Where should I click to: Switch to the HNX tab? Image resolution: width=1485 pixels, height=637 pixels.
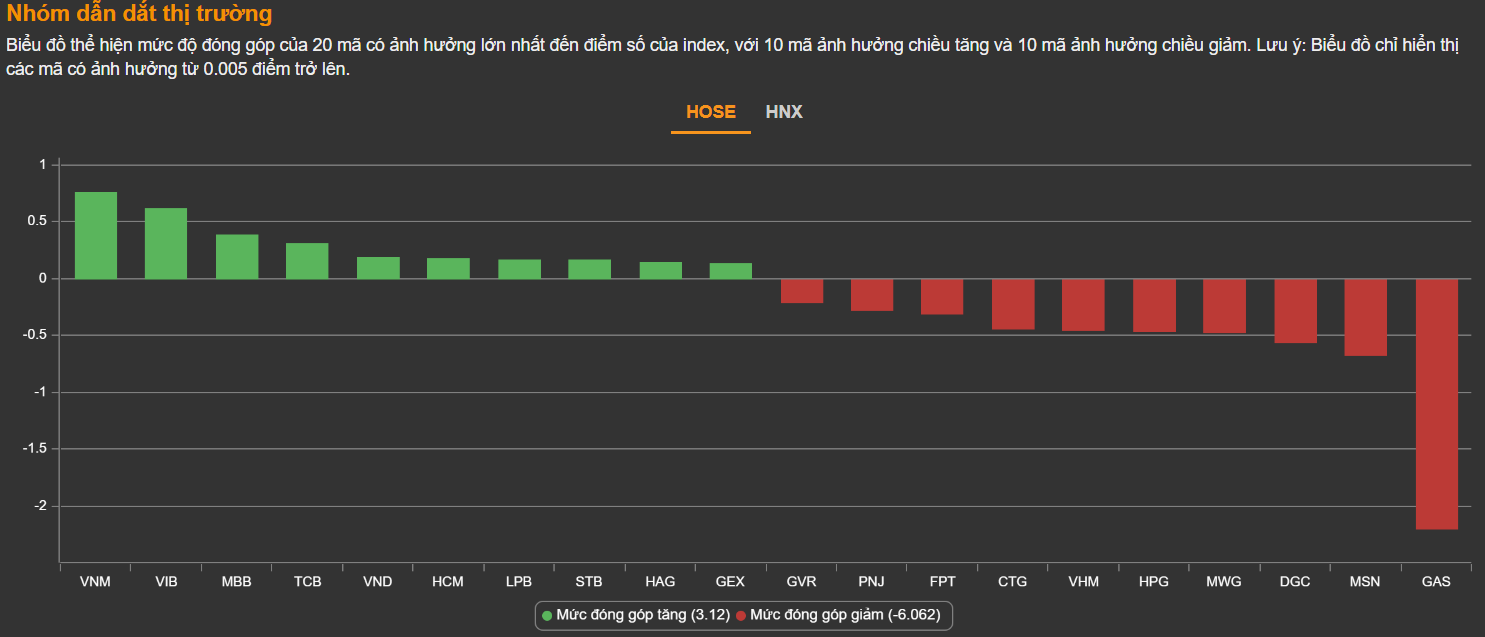tap(784, 112)
